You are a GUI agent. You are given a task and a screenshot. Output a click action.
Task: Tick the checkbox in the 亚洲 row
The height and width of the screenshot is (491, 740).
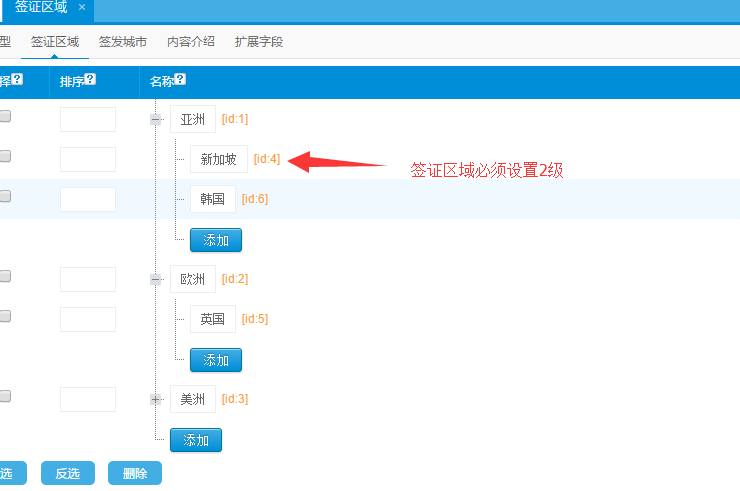click(x=5, y=116)
